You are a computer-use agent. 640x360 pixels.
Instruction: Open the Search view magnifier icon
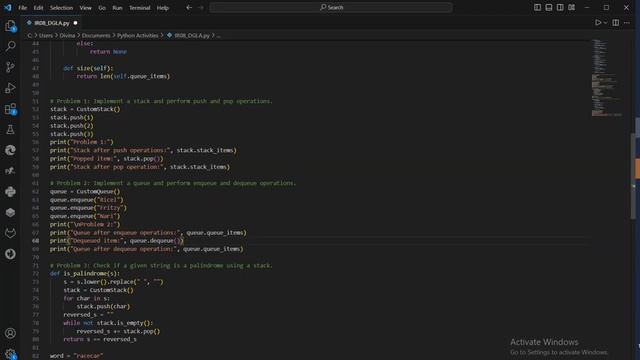[x=10, y=46]
